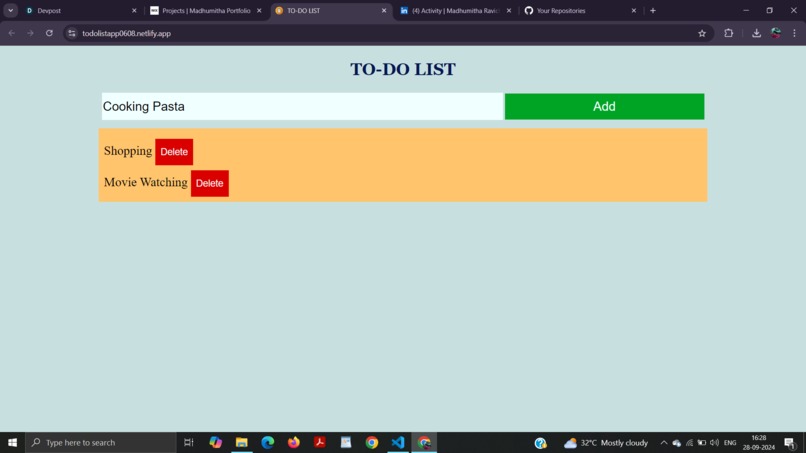Click the Movie Watching item text

[x=145, y=182]
